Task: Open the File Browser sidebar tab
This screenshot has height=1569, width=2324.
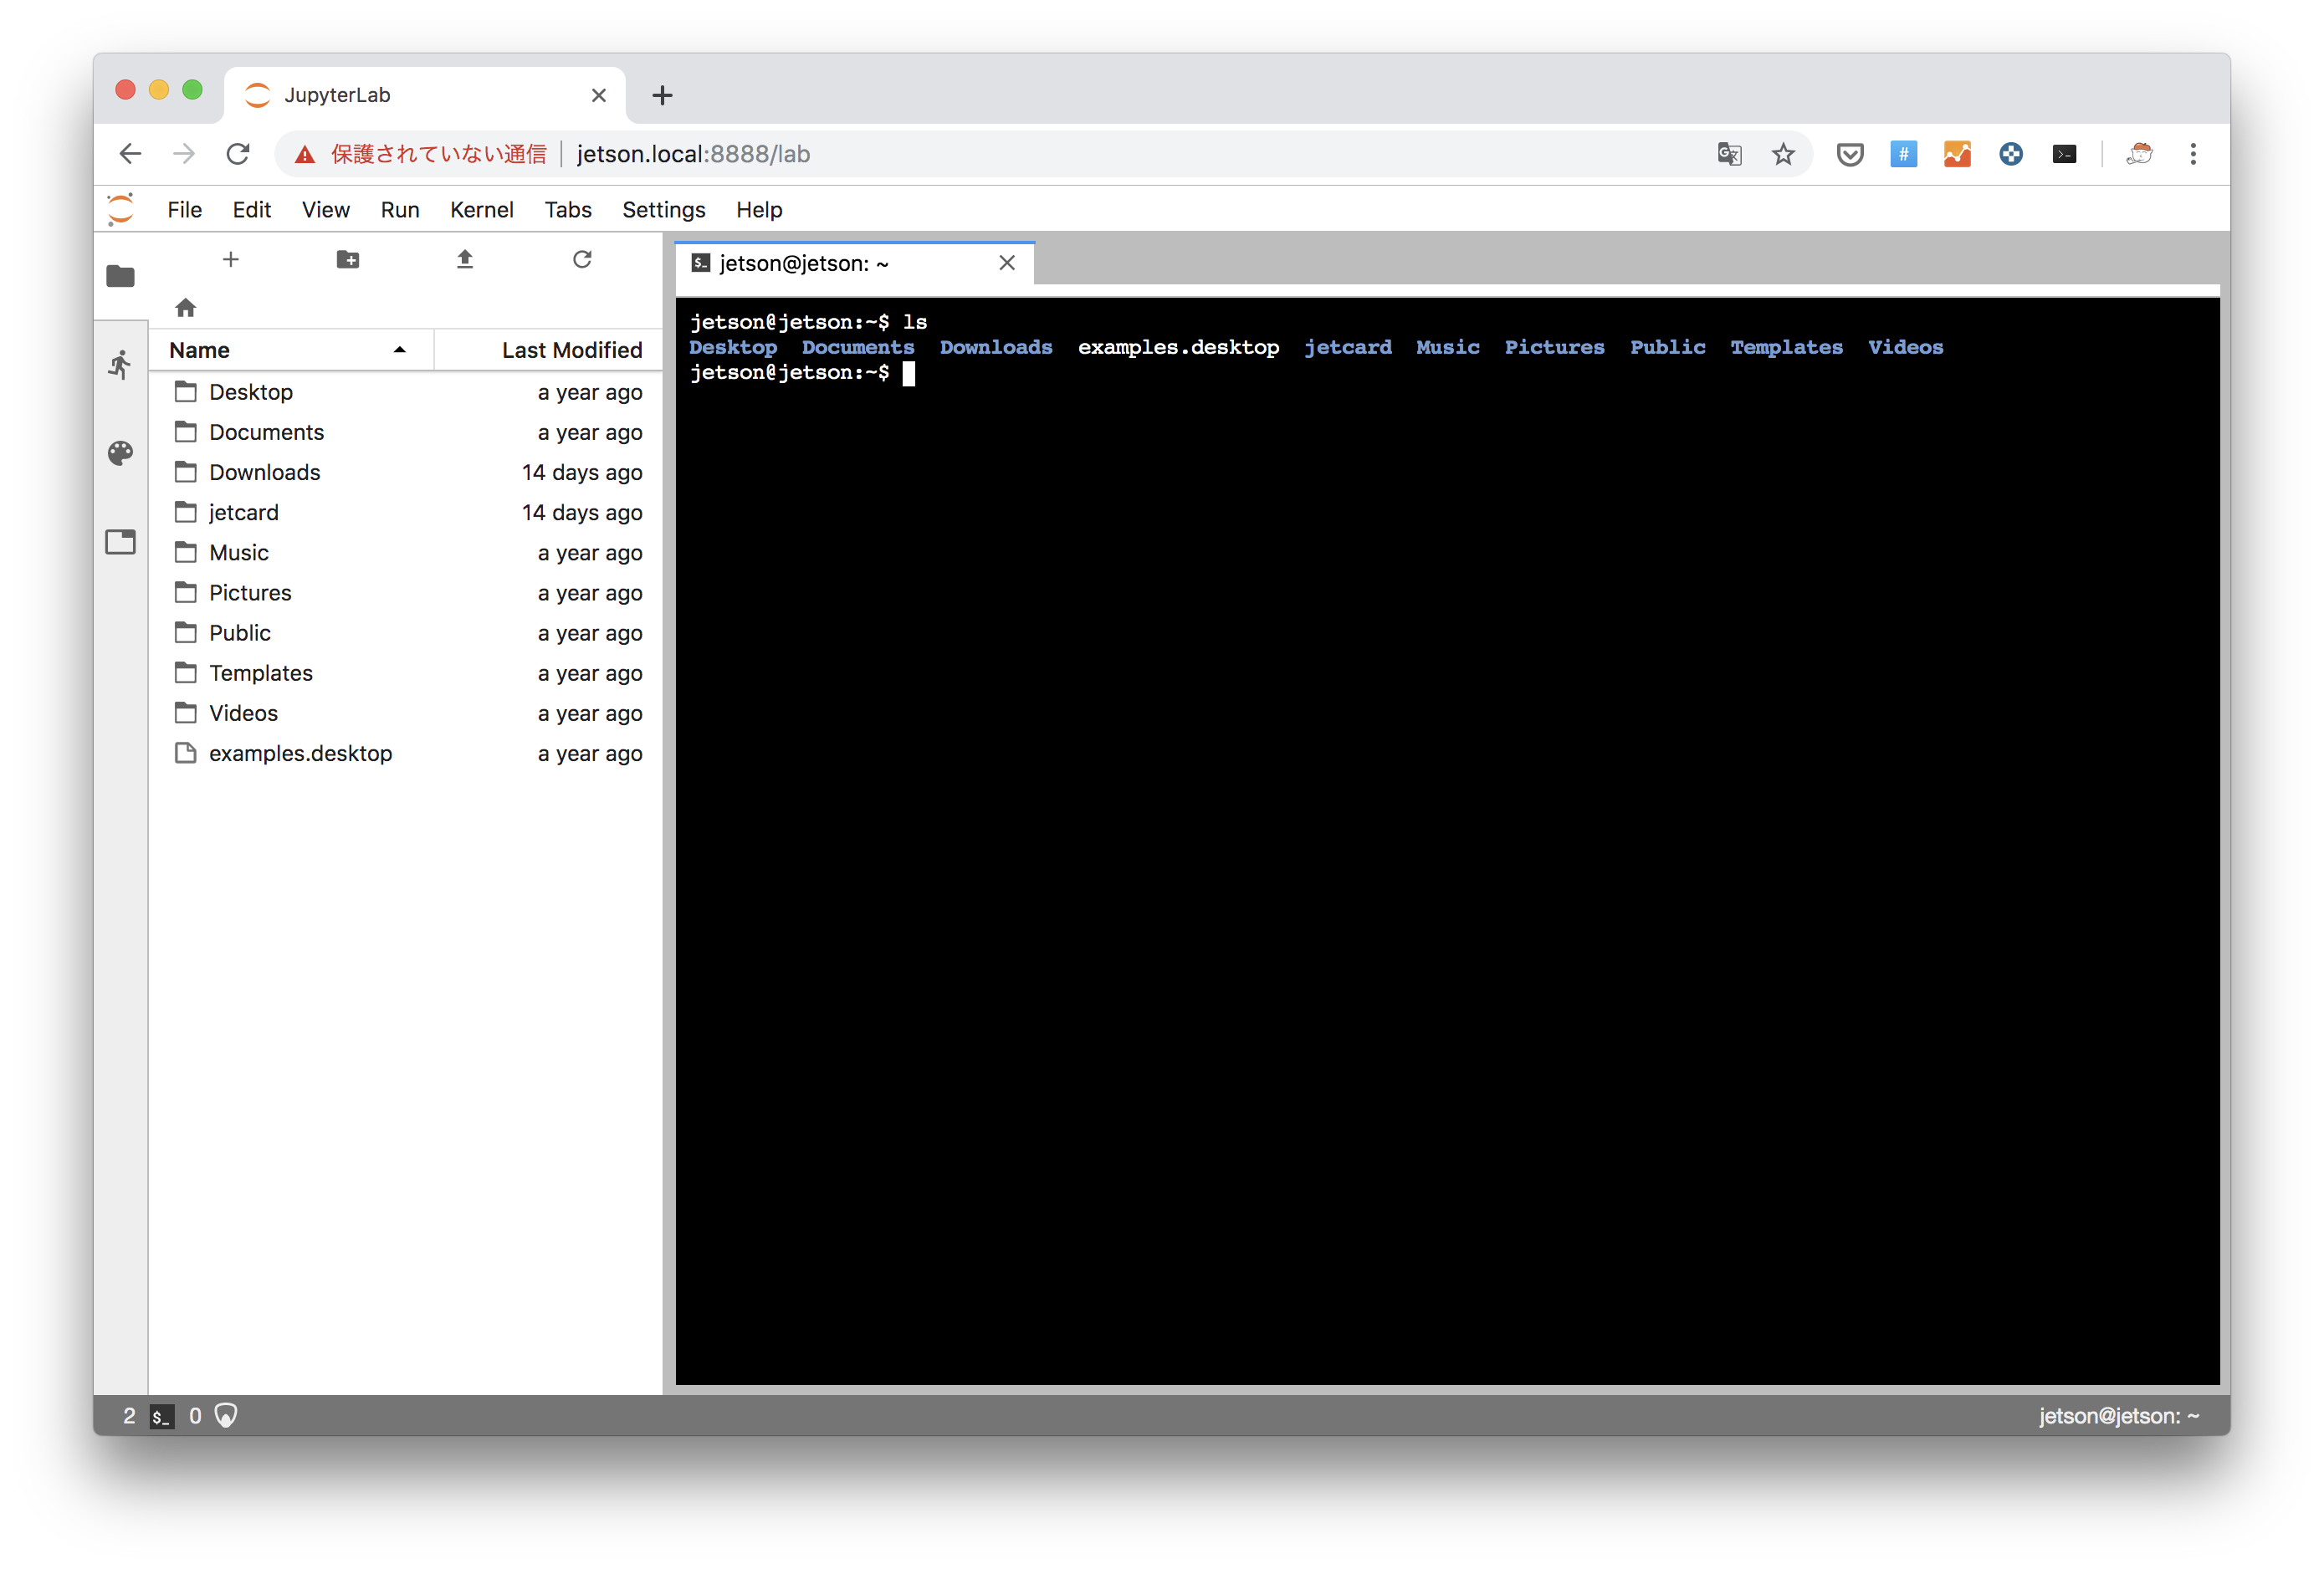Action: click(120, 275)
